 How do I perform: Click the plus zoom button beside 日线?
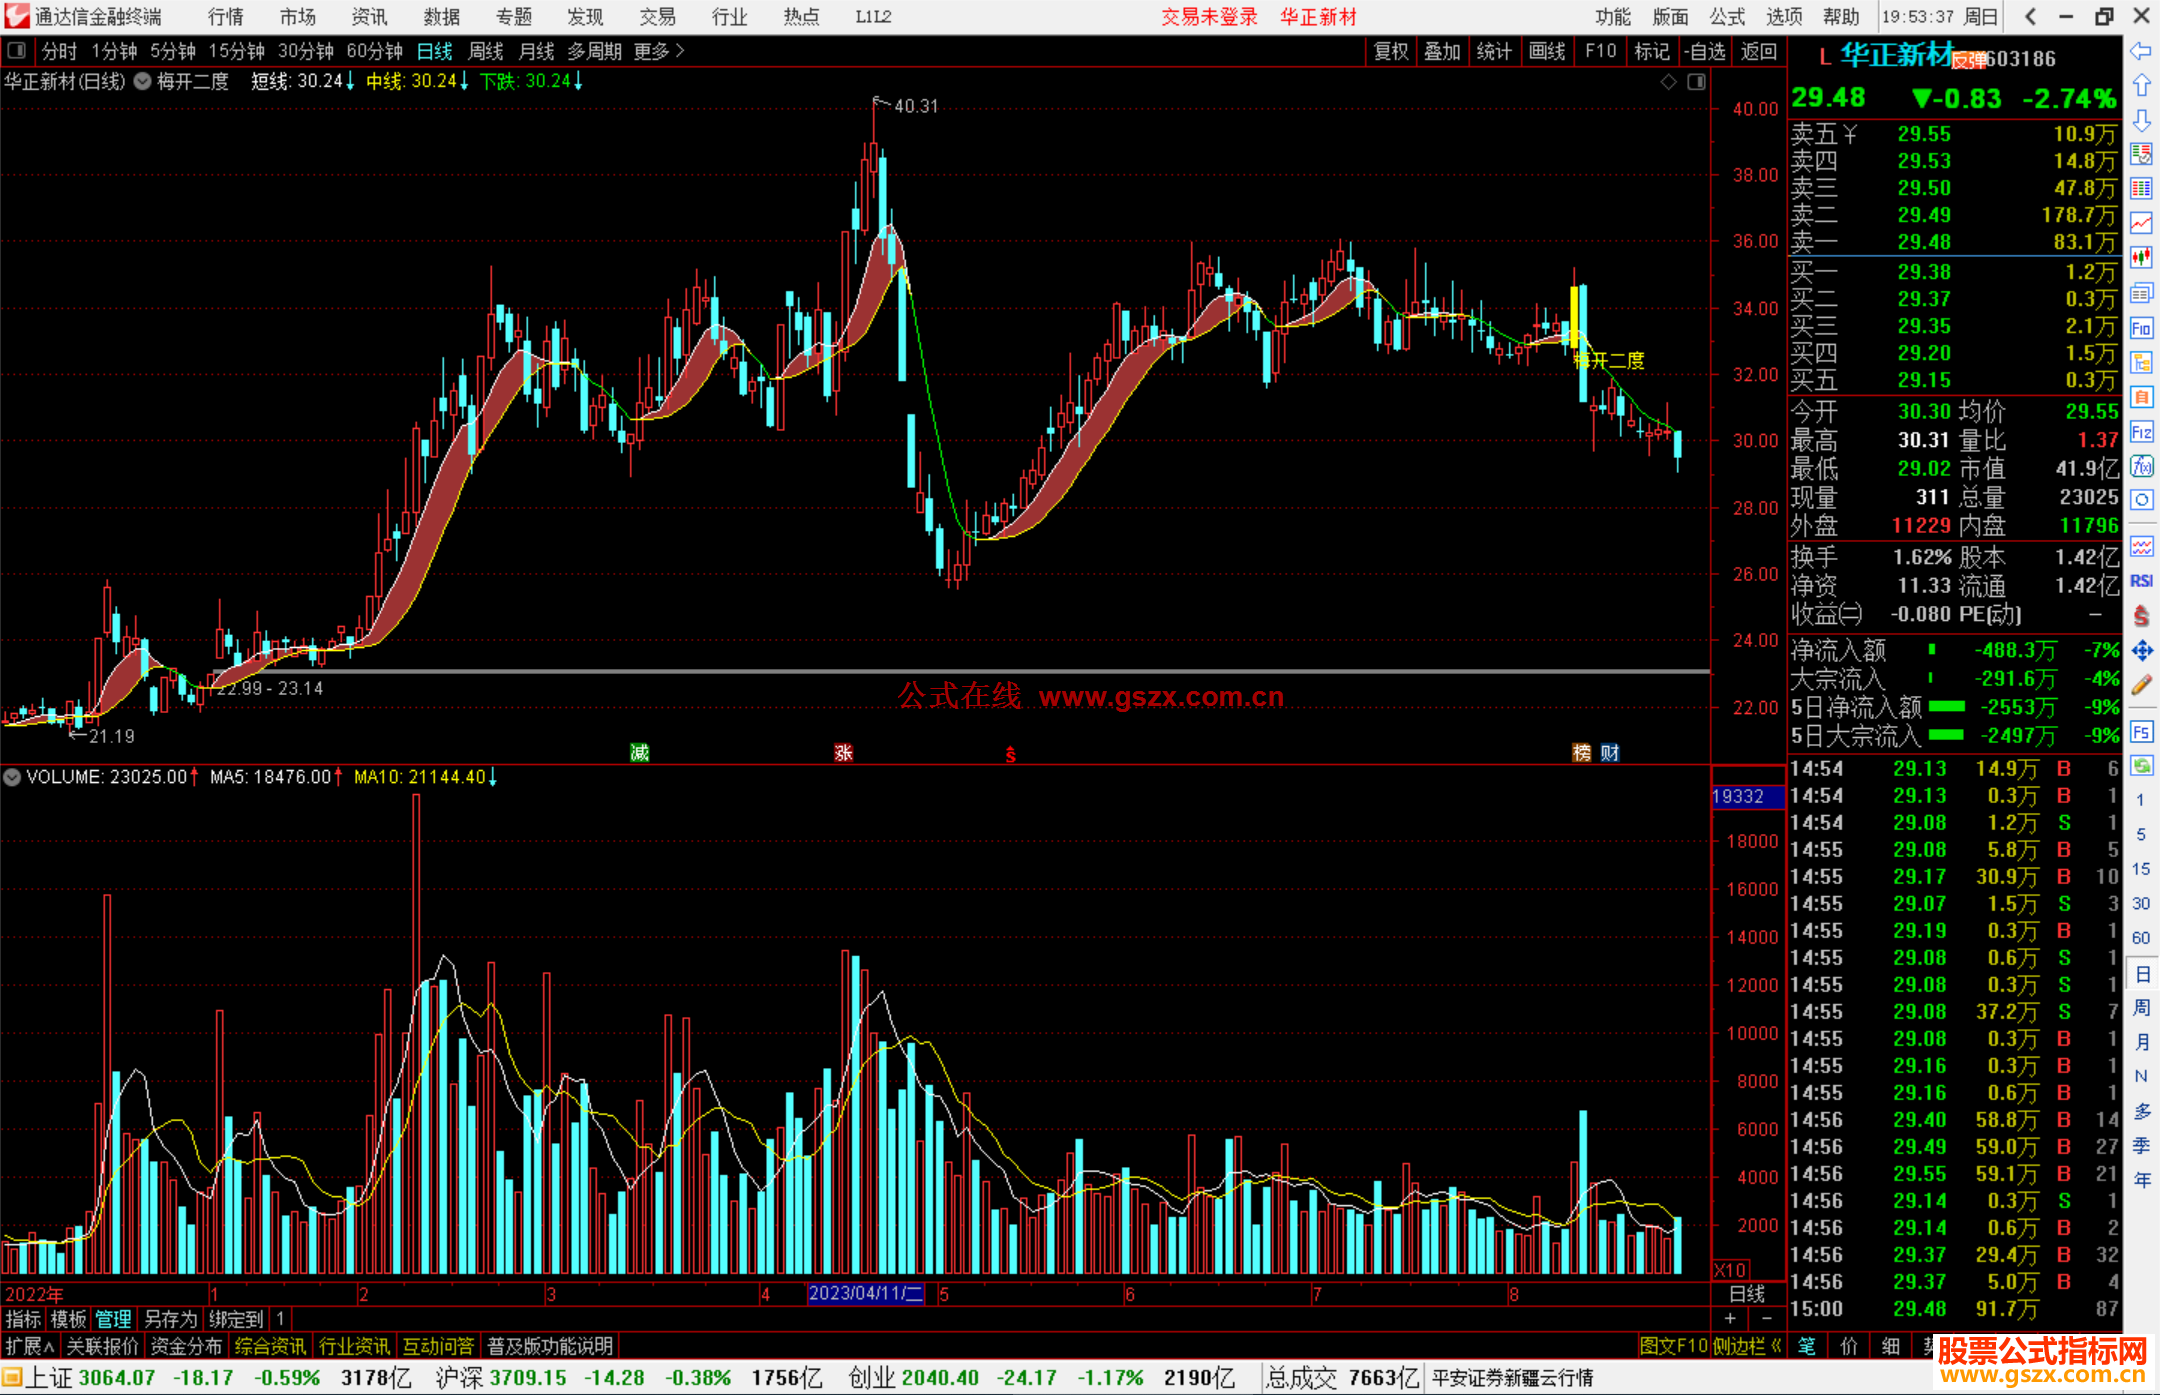[x=1731, y=1319]
